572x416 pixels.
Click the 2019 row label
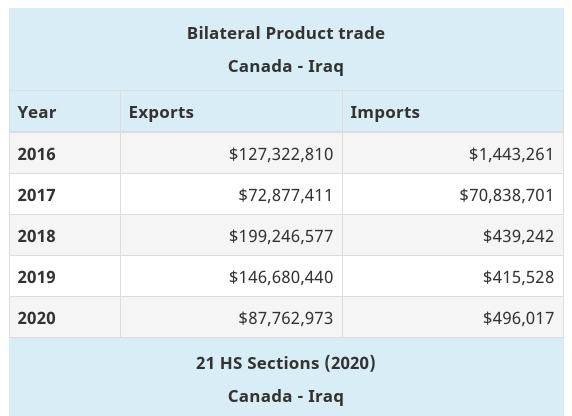pos(36,277)
